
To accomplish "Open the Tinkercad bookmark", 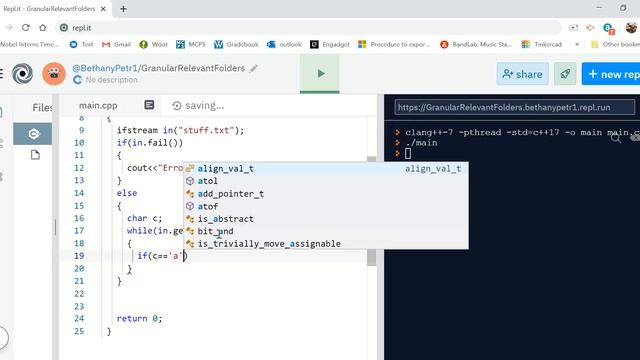I will point(542,44).
